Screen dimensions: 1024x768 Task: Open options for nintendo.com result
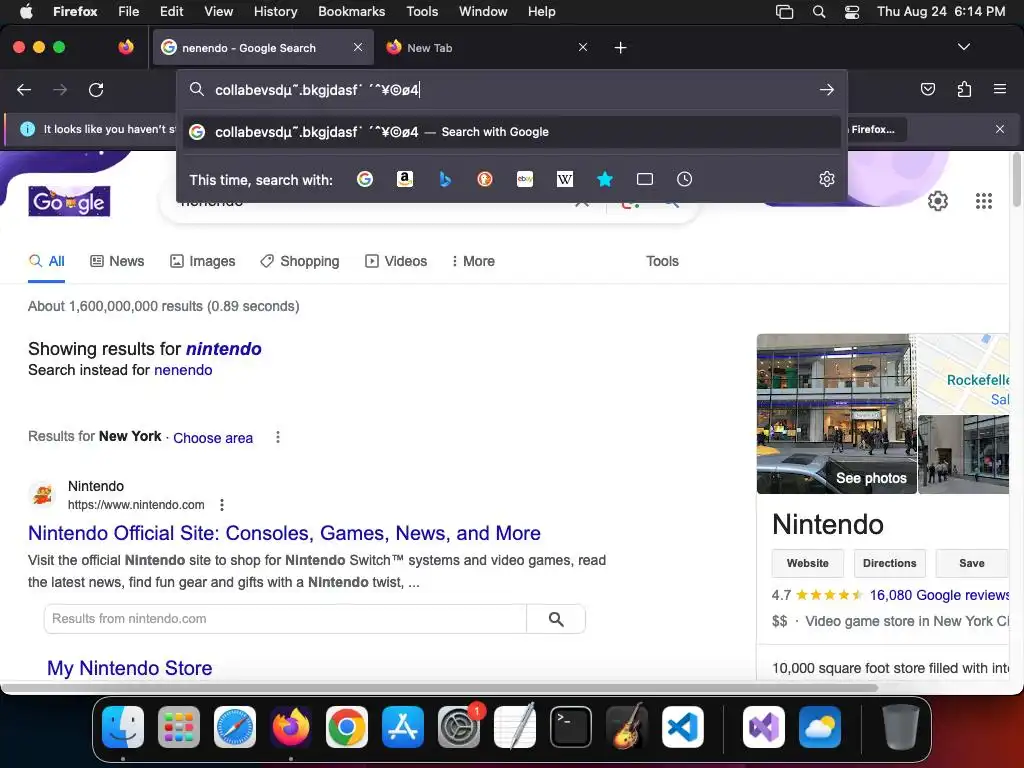click(222, 505)
